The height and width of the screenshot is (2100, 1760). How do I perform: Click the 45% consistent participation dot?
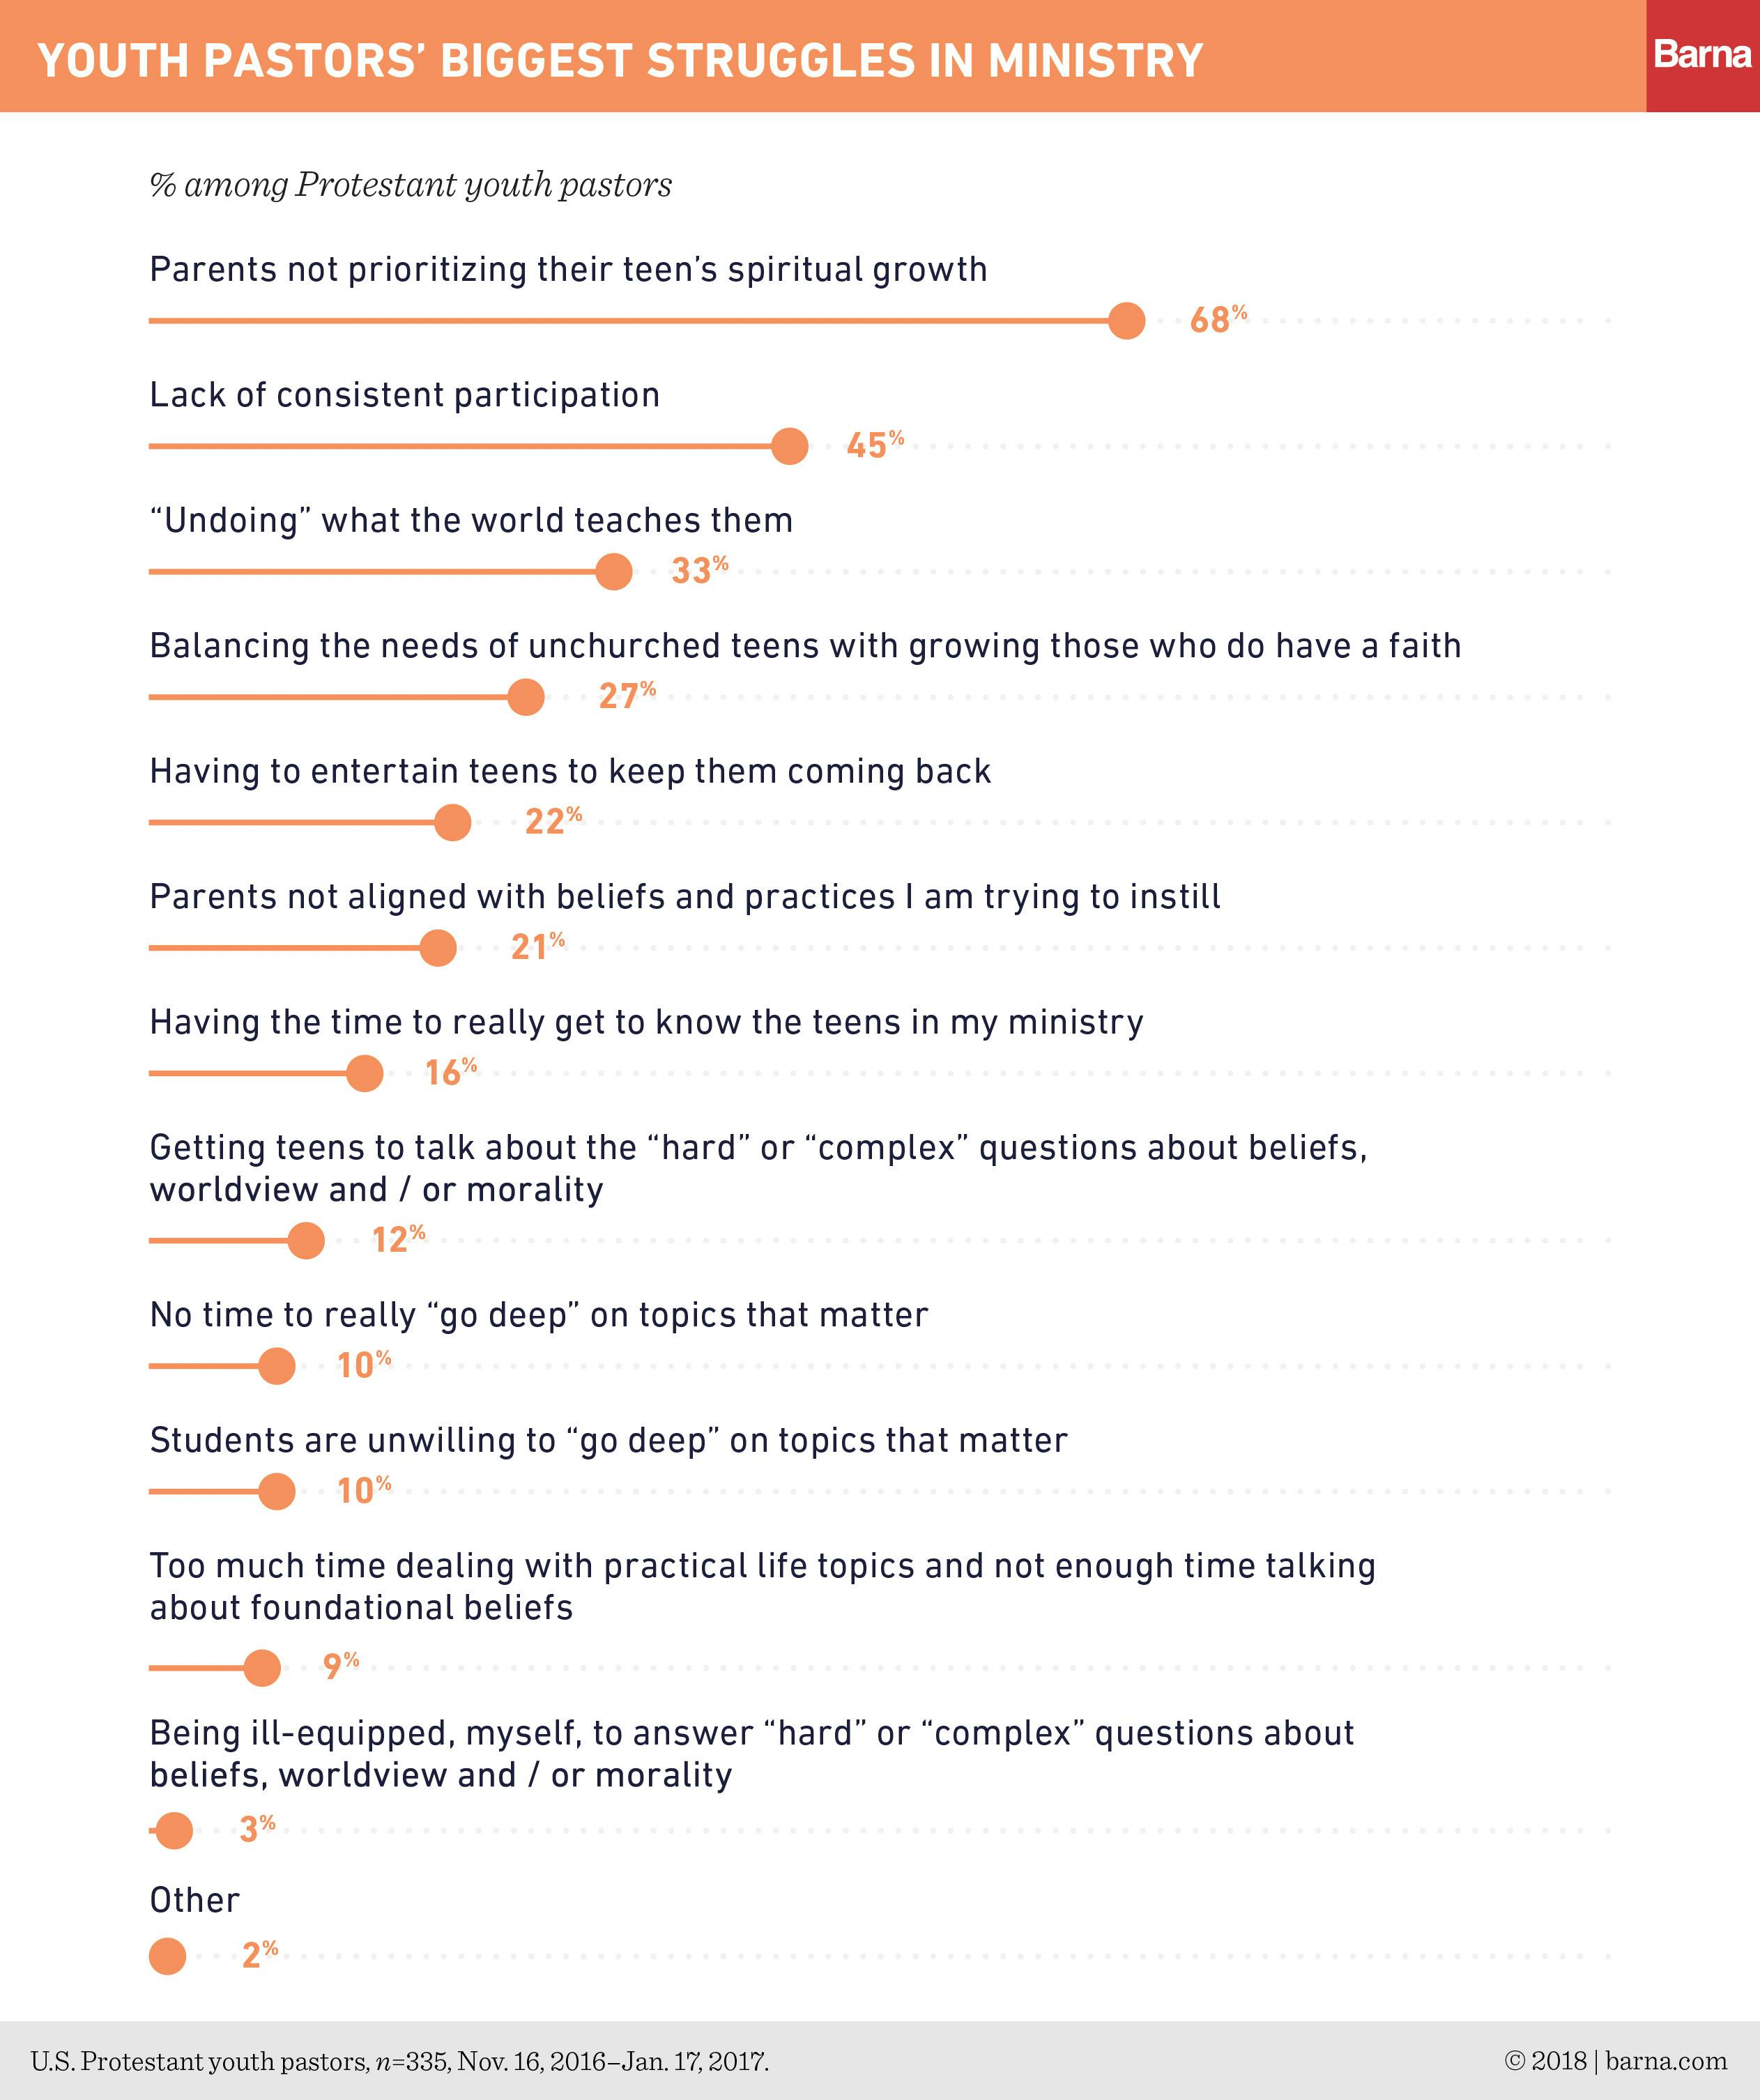click(x=790, y=446)
